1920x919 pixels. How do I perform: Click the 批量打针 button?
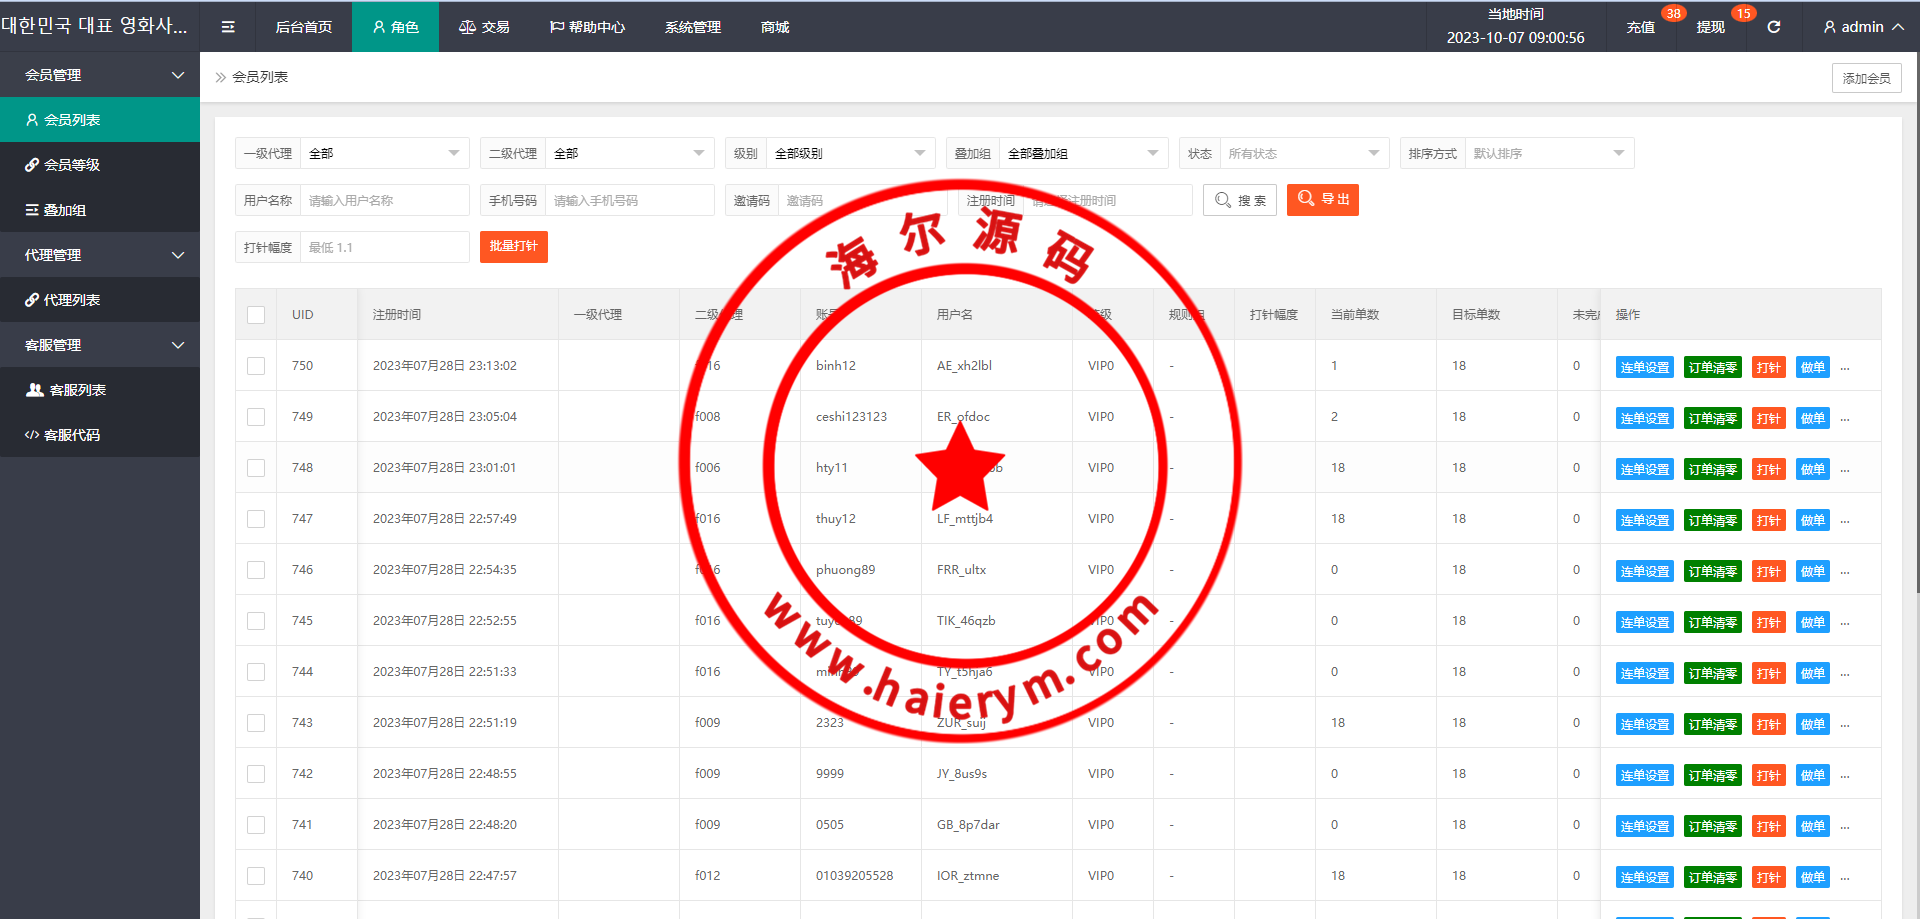click(513, 247)
